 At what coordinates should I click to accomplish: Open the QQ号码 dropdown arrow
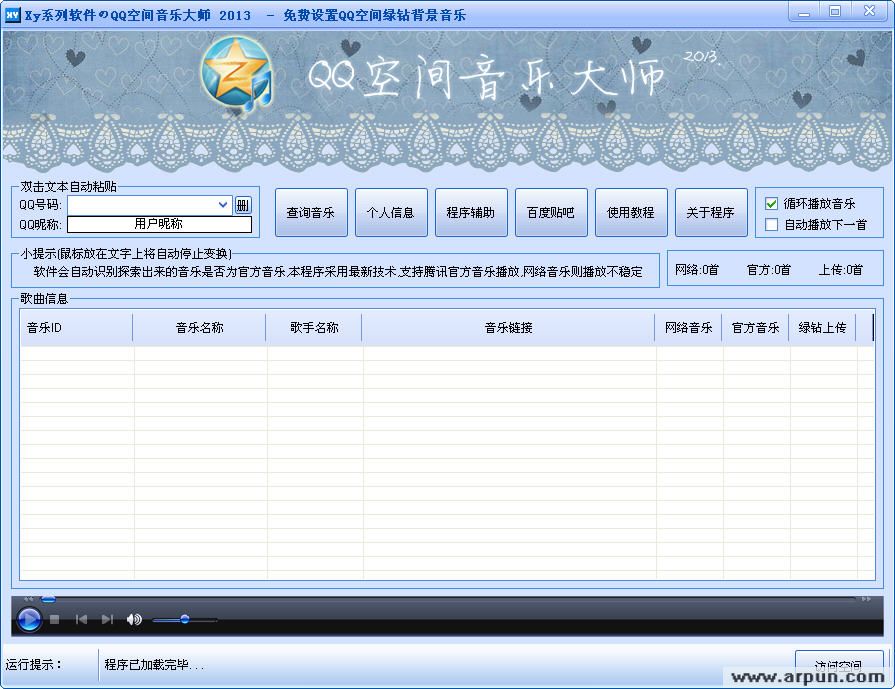(223, 205)
